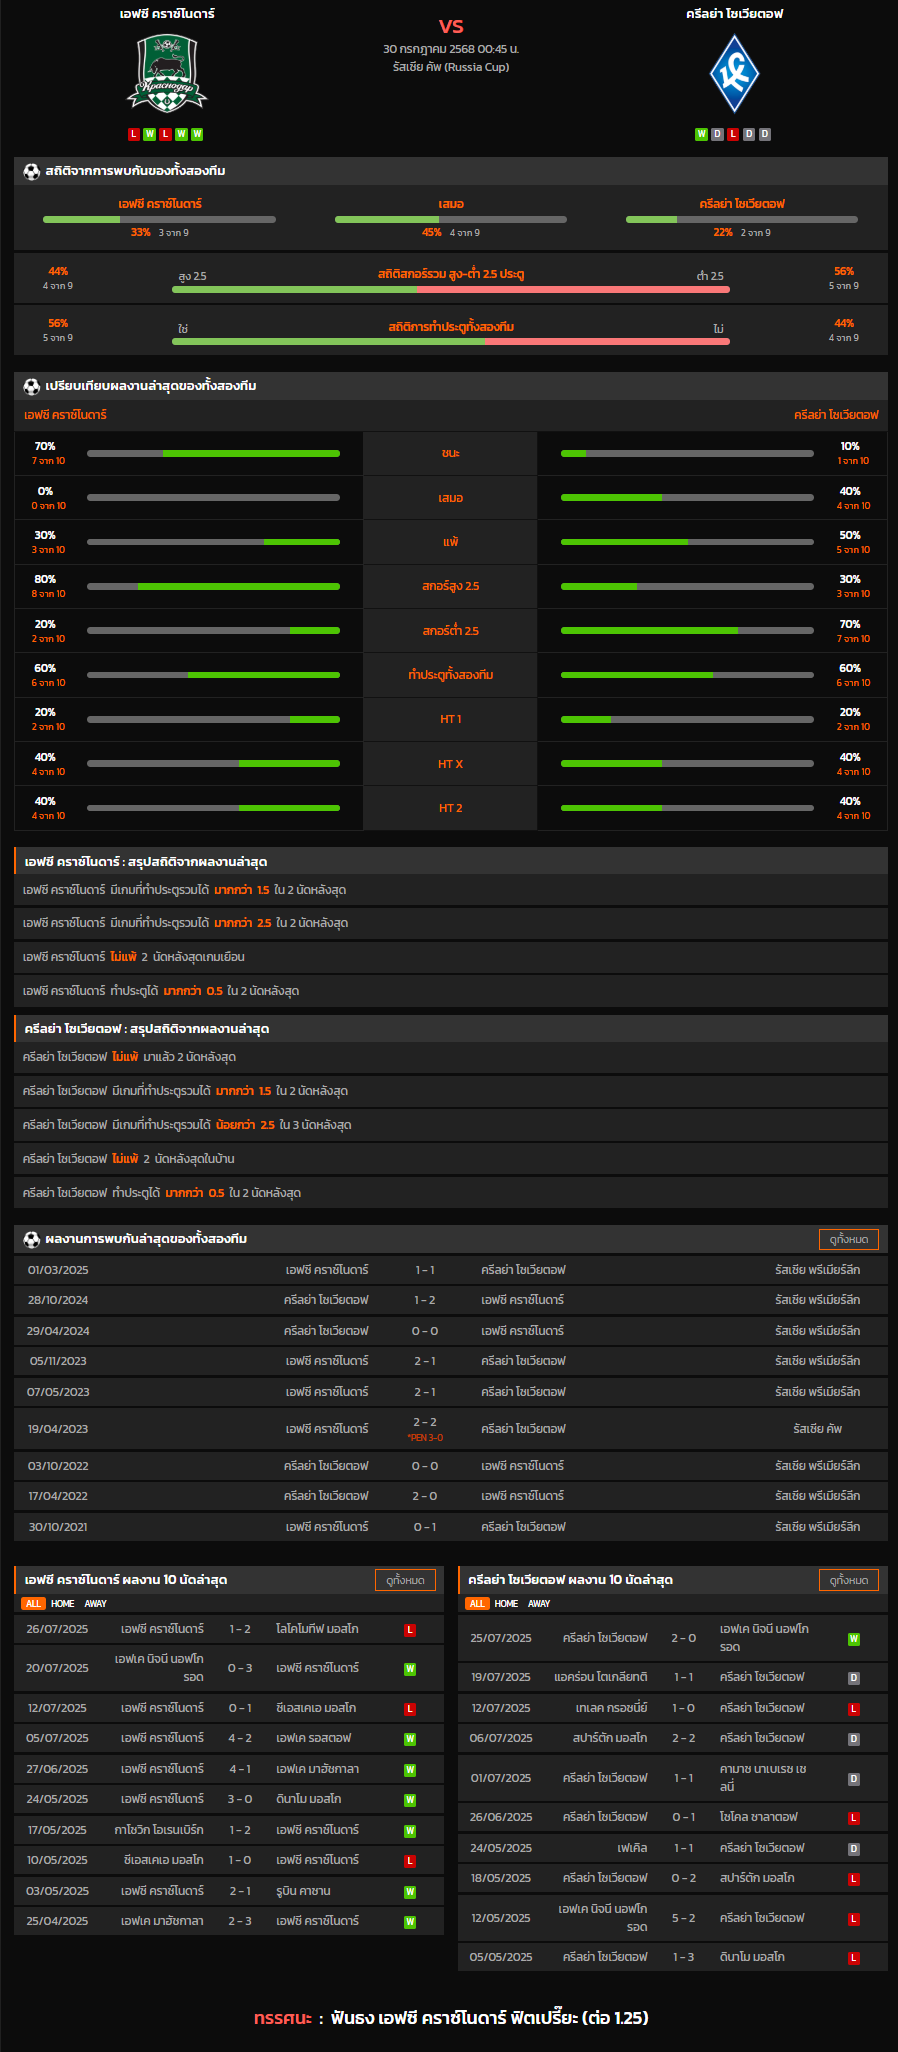Click the HT 1 comparison label

click(451, 719)
